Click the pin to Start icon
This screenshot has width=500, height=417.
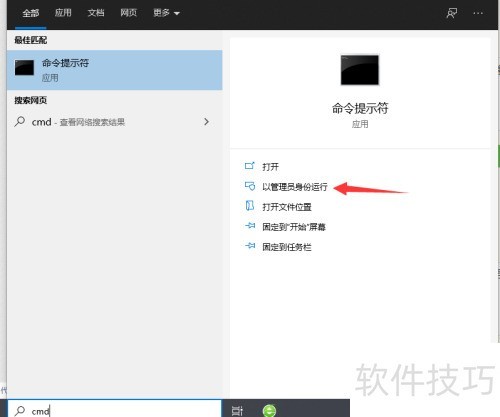click(250, 226)
